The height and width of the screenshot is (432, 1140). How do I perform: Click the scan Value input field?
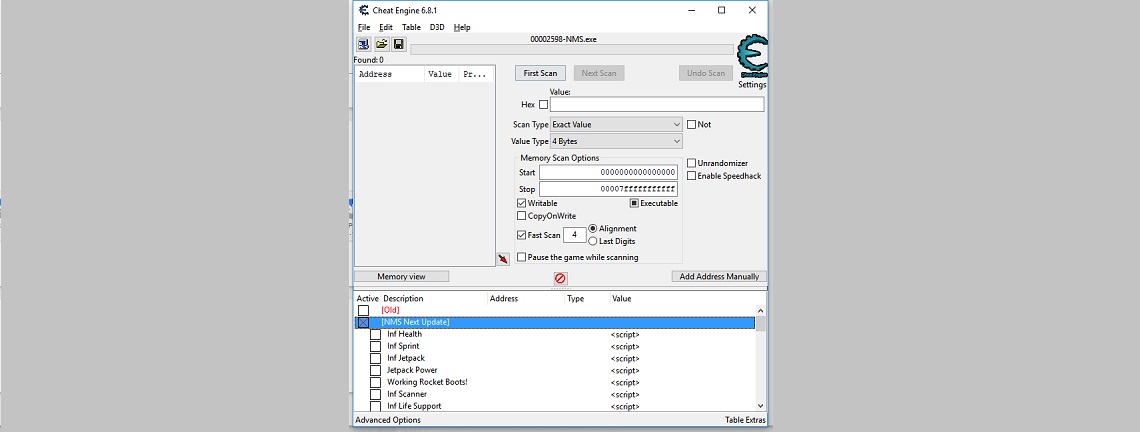point(657,105)
